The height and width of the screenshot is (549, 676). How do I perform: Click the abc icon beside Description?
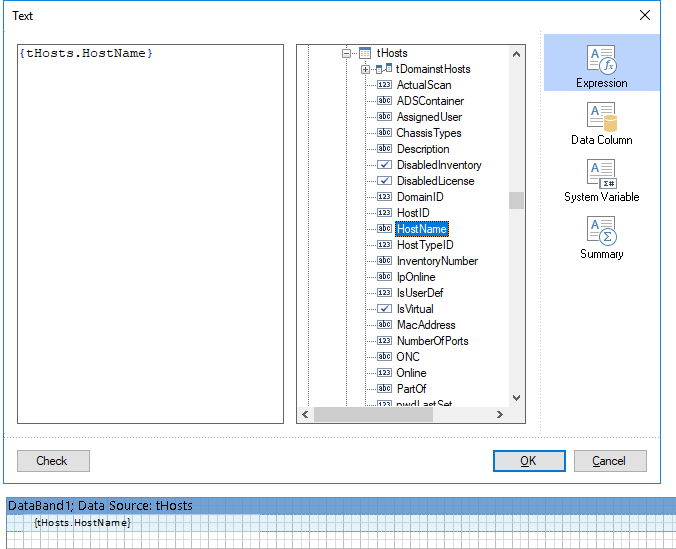pyautogui.click(x=384, y=148)
